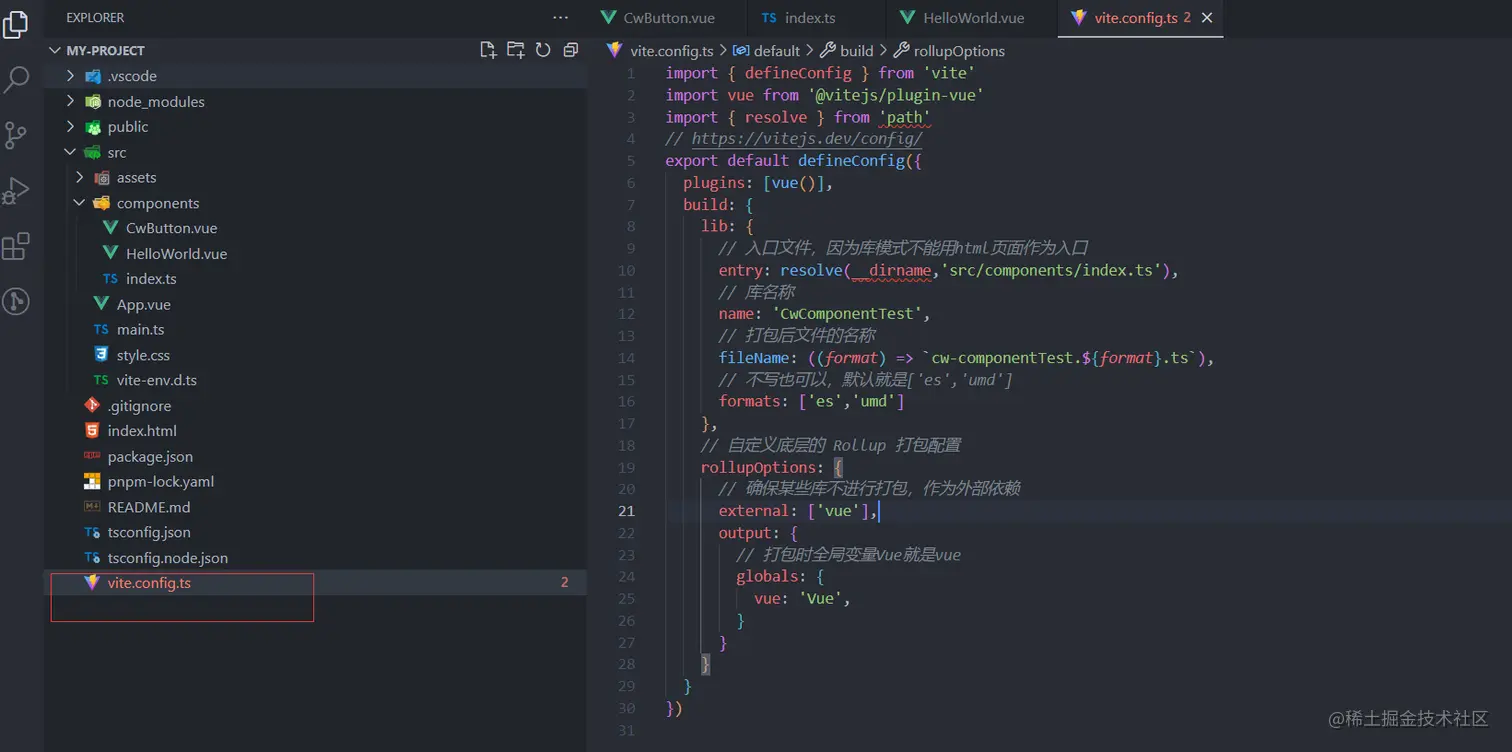The height and width of the screenshot is (752, 1512).
Task: Click the rollupOptions breadcrumb segment
Action: [x=959, y=51]
